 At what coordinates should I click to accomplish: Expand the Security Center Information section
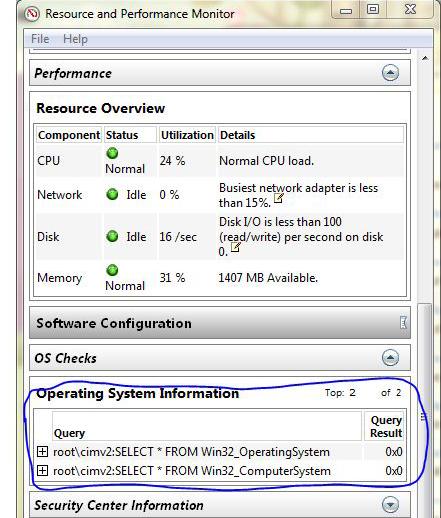coord(390,505)
